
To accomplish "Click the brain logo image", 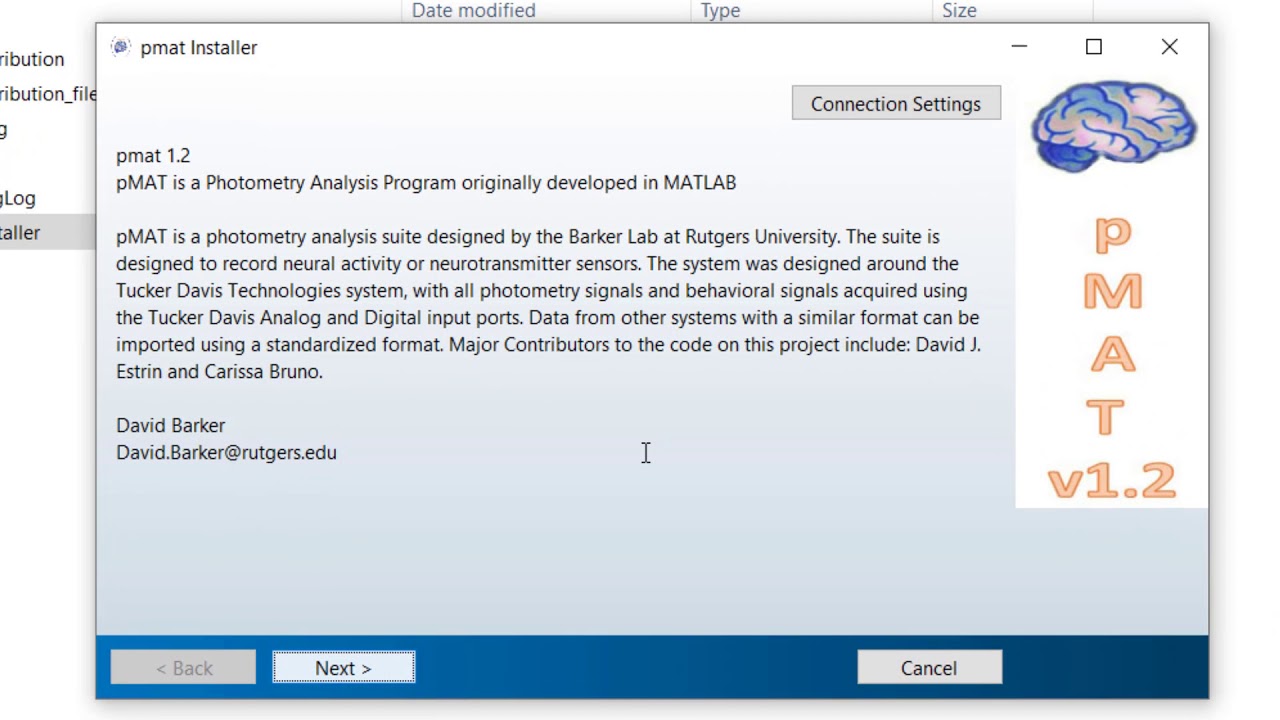I will coord(1113,127).
